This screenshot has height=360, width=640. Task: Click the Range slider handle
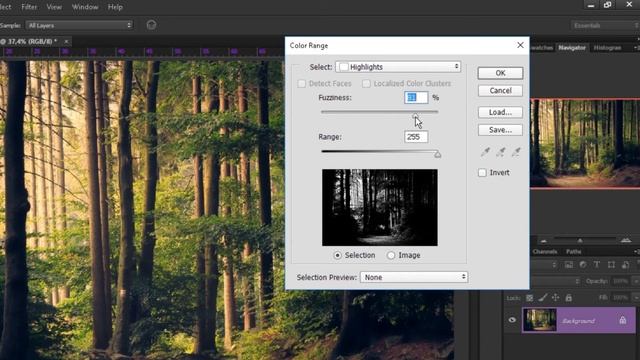pos(438,154)
